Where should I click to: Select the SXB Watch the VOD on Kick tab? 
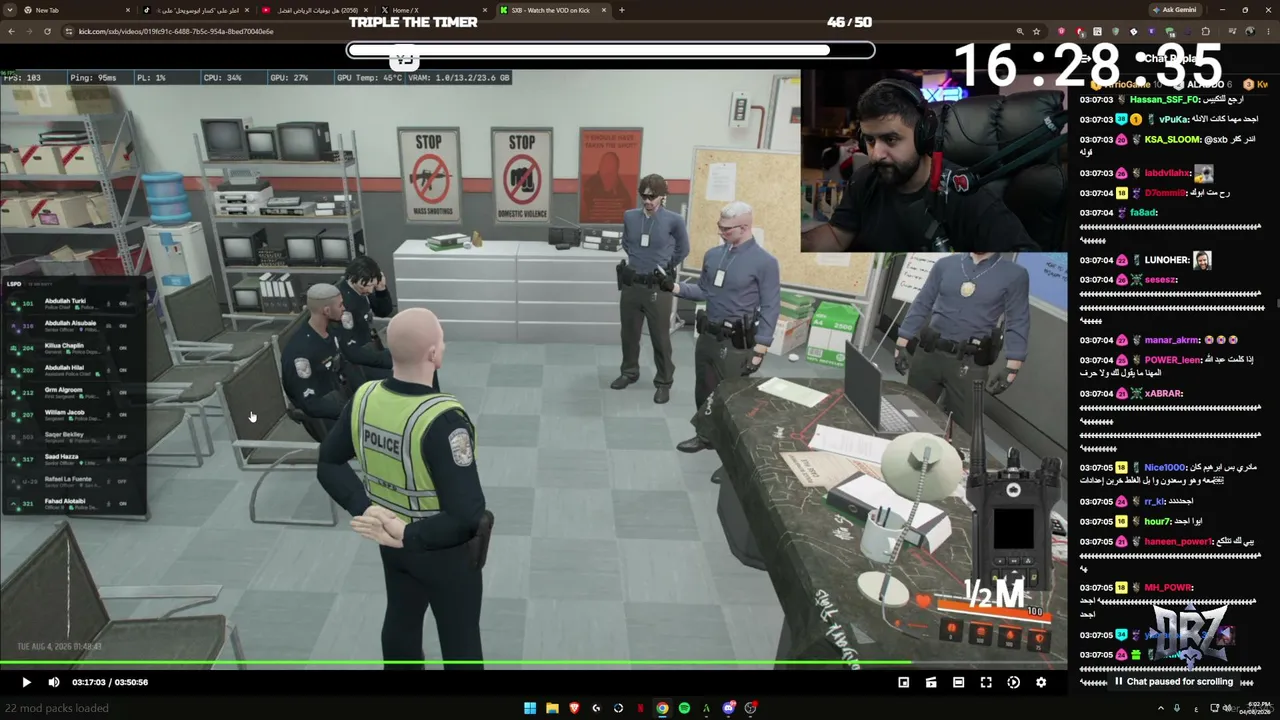(x=552, y=10)
